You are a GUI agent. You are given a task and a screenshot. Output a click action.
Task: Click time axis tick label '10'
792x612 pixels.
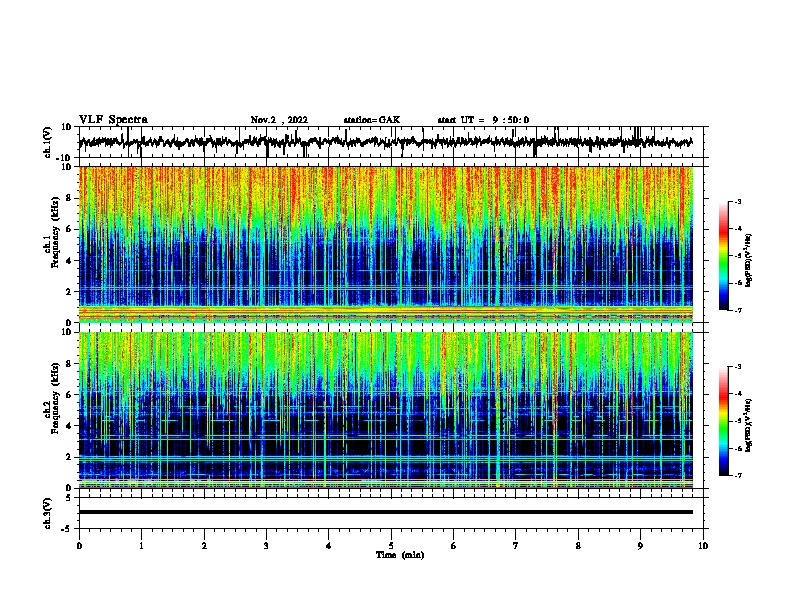(x=703, y=545)
